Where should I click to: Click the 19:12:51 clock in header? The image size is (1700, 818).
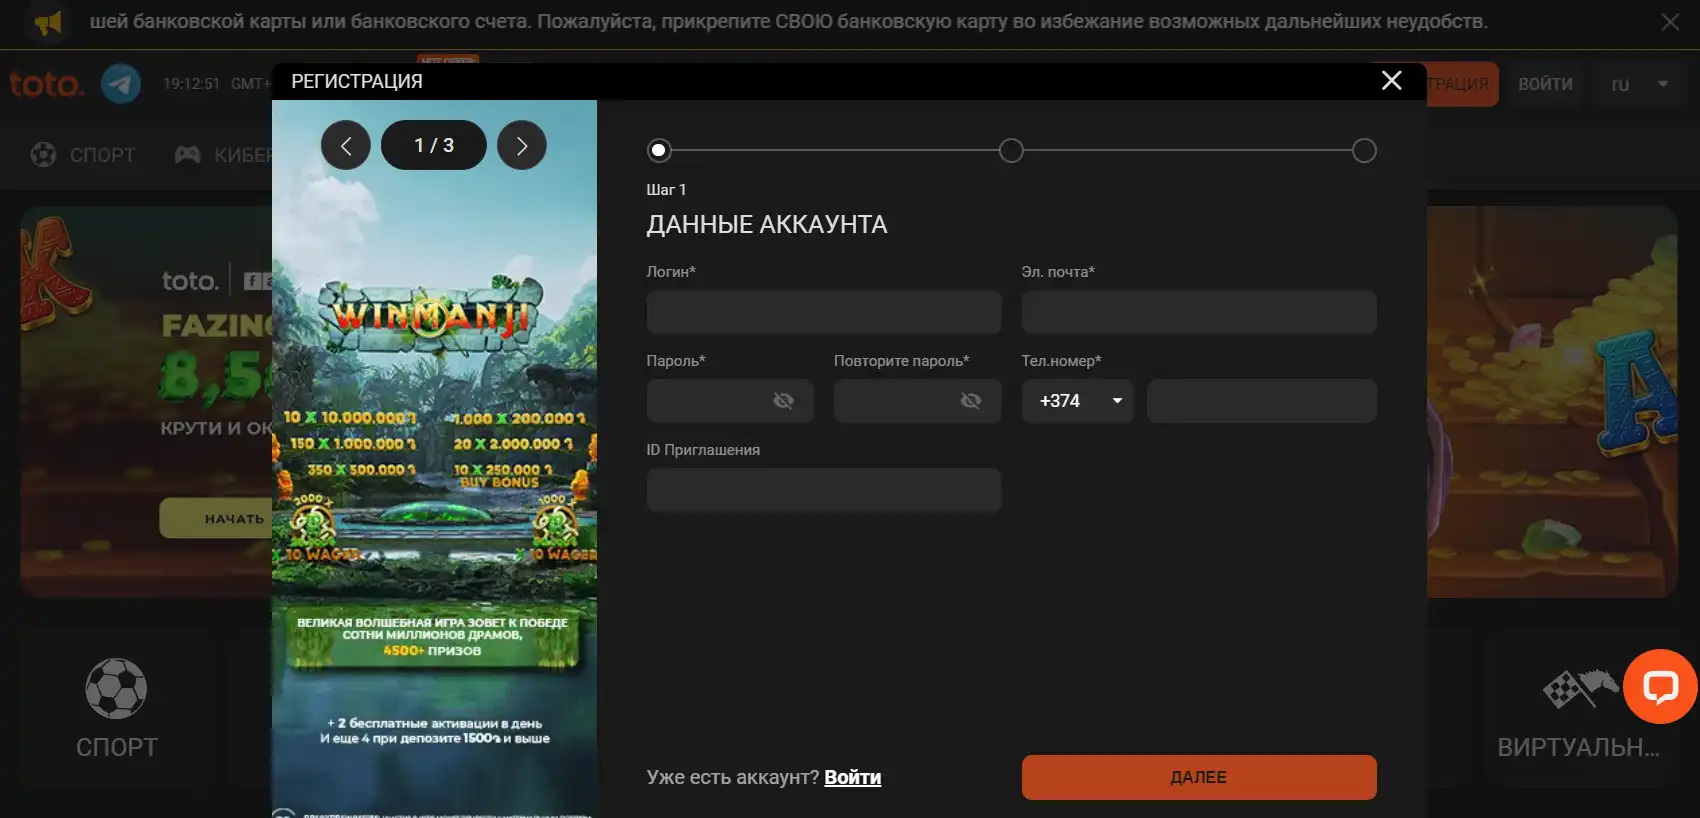pos(191,84)
